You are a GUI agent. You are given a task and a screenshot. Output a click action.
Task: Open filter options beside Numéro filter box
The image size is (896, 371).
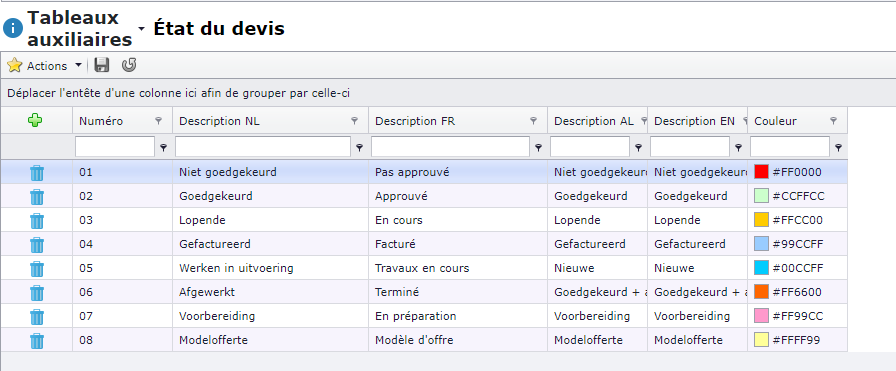[163, 147]
